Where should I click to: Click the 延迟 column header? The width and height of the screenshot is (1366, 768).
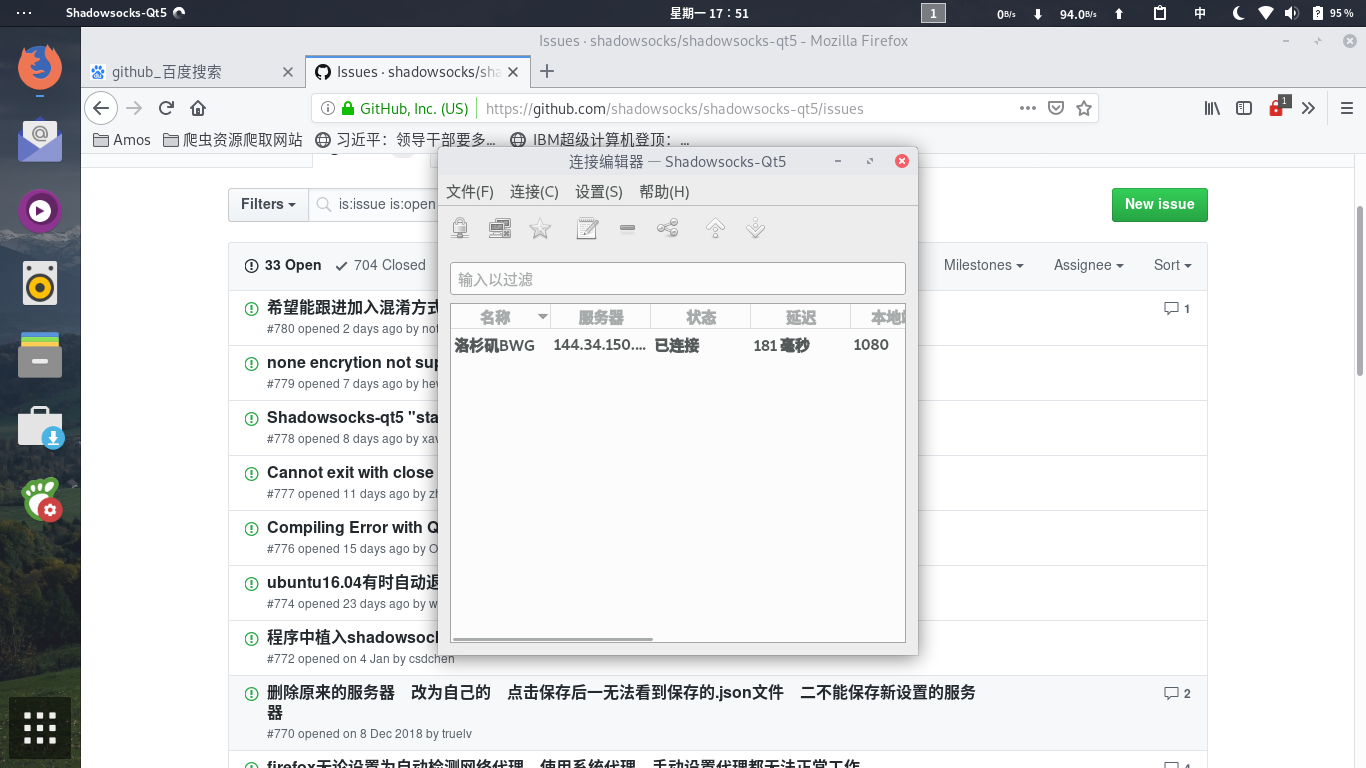click(x=800, y=317)
